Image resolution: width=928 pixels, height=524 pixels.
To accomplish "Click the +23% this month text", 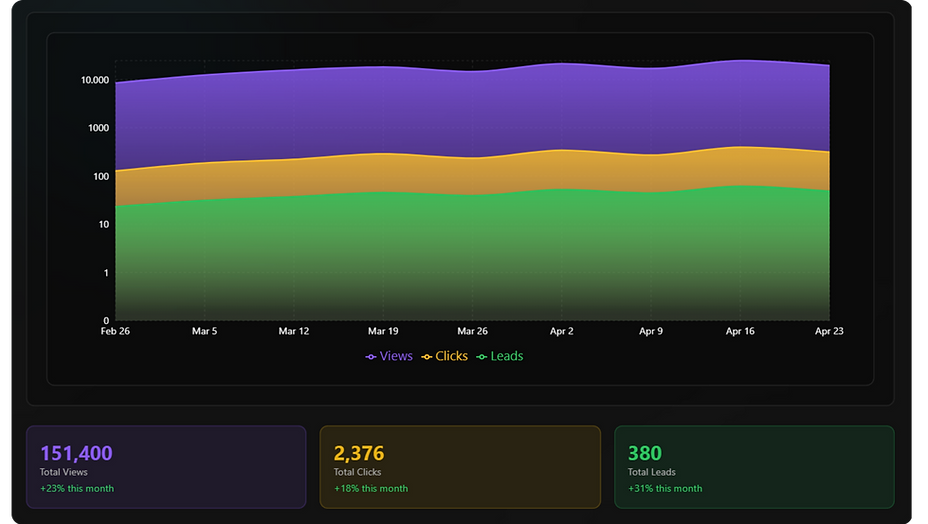I will click(x=77, y=488).
